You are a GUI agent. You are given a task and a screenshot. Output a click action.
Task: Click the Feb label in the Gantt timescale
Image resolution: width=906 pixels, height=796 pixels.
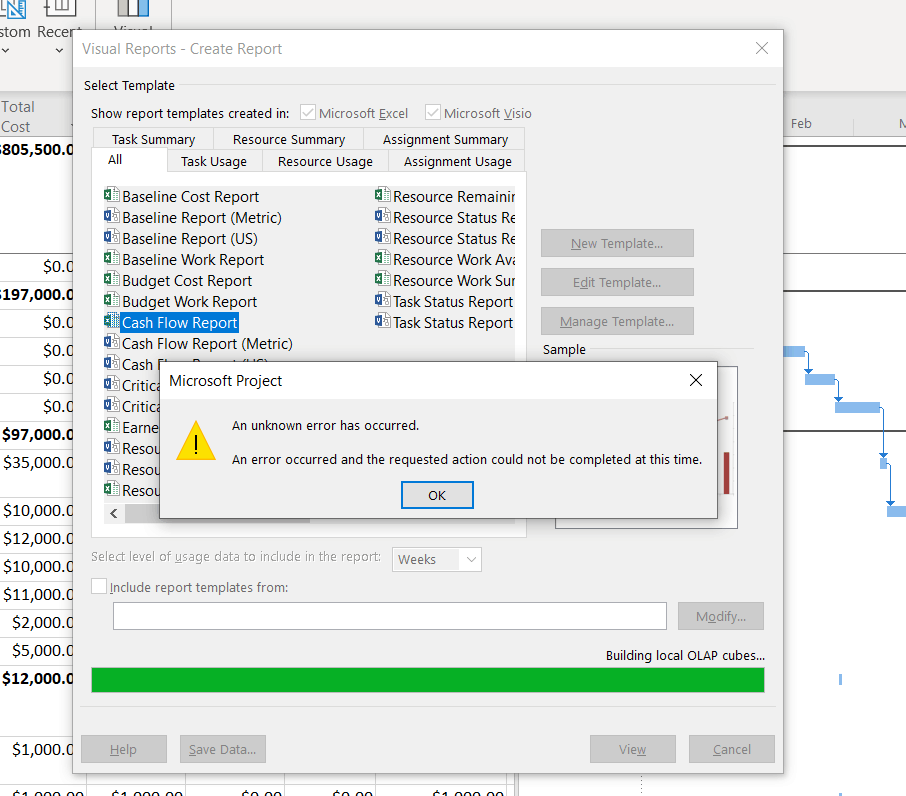[x=801, y=123]
